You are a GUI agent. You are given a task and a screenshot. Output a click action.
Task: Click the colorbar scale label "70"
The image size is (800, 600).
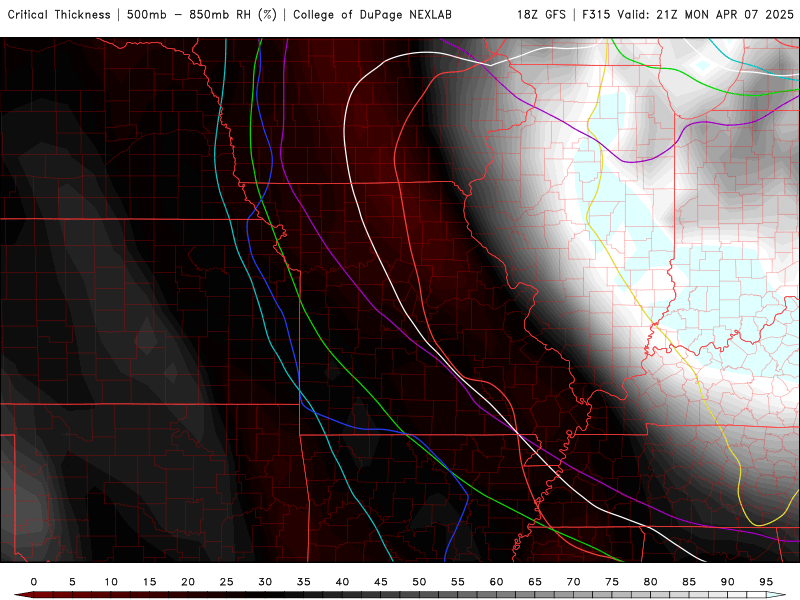[573, 582]
